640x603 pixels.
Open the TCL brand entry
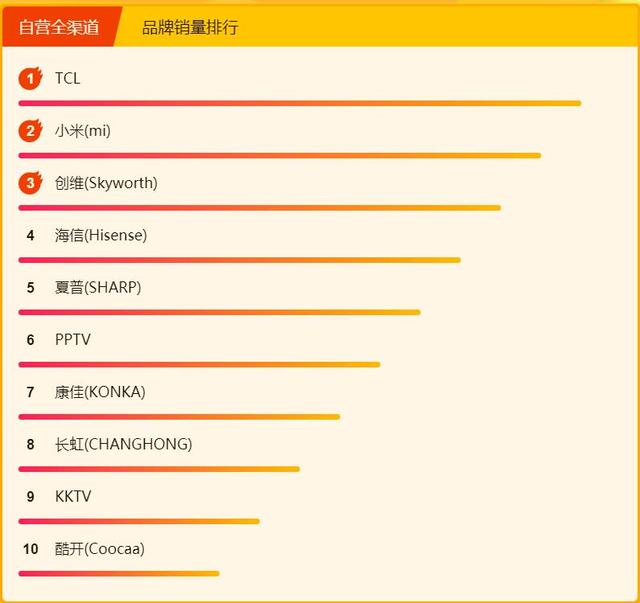coord(67,78)
